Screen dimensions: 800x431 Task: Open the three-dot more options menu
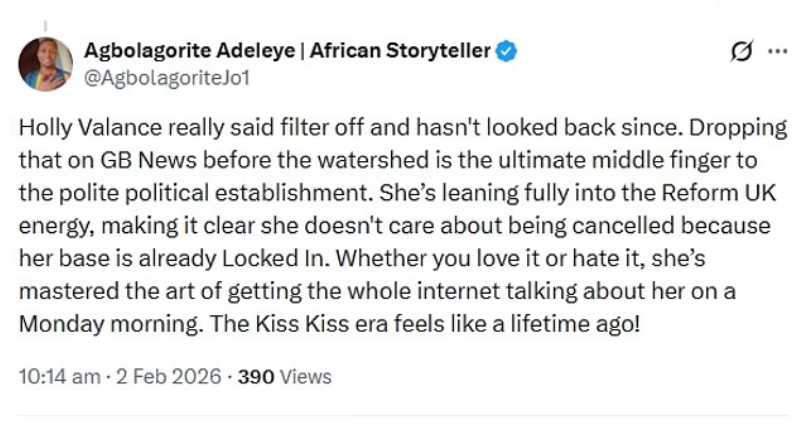click(x=776, y=51)
